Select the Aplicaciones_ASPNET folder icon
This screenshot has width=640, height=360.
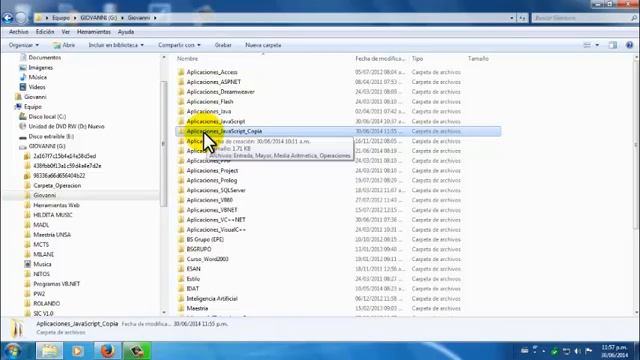tap(181, 82)
